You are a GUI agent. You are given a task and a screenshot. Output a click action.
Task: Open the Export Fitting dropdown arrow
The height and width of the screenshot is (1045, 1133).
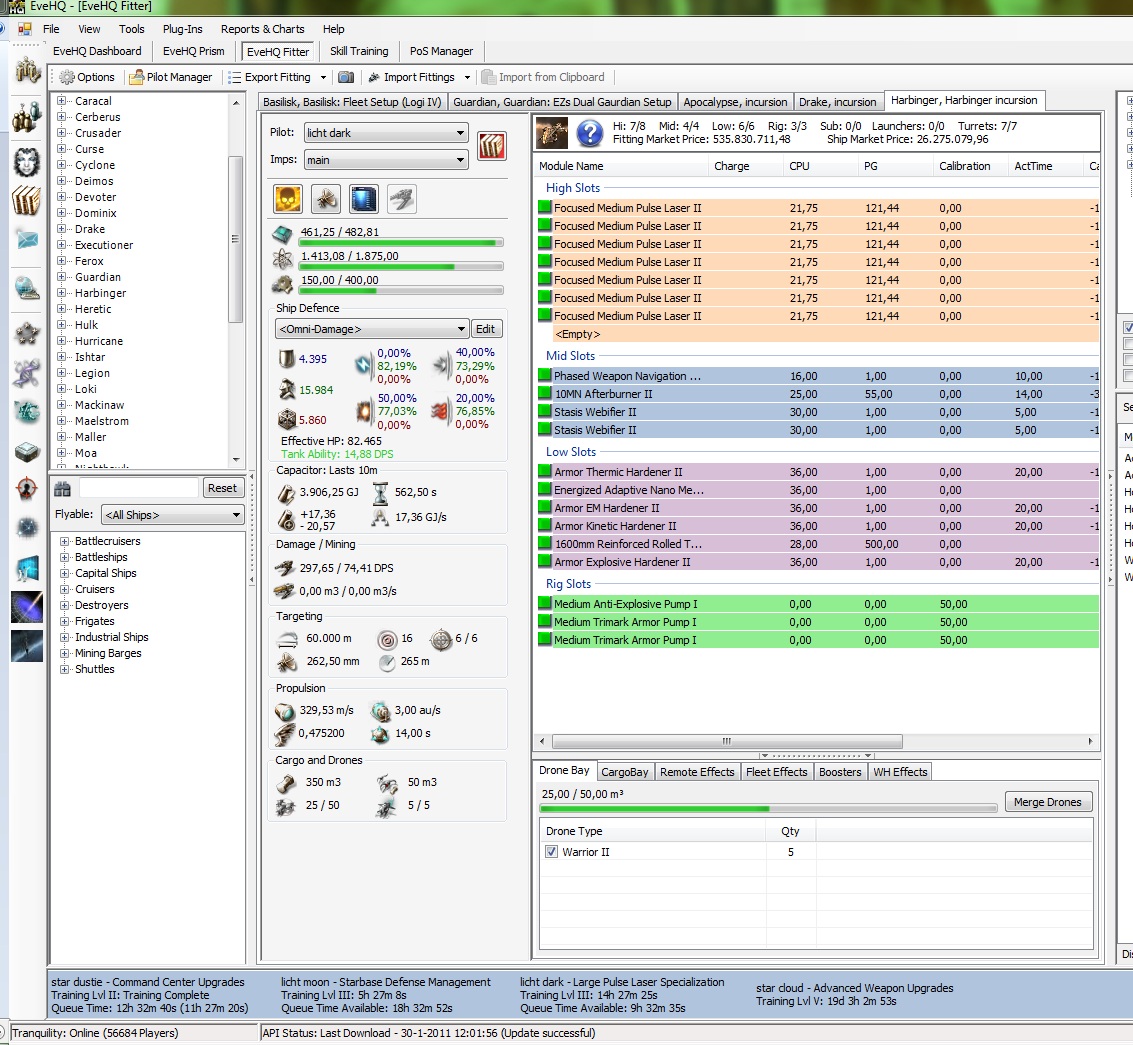[323, 77]
